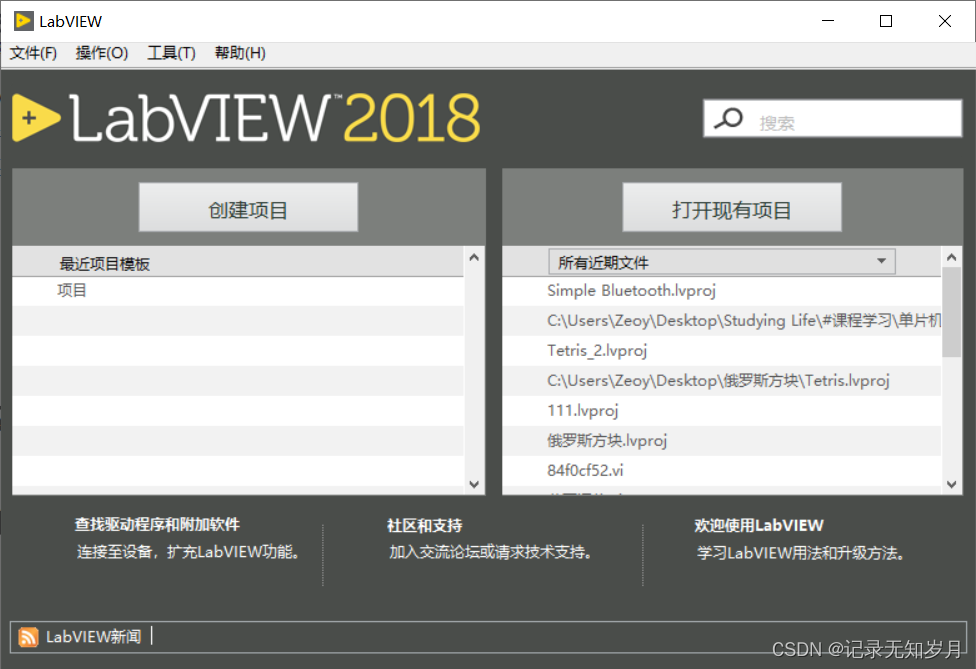Click 学习LabVIEW用法和升级方法 text
Image resolution: width=976 pixels, height=669 pixels.
click(x=800, y=553)
